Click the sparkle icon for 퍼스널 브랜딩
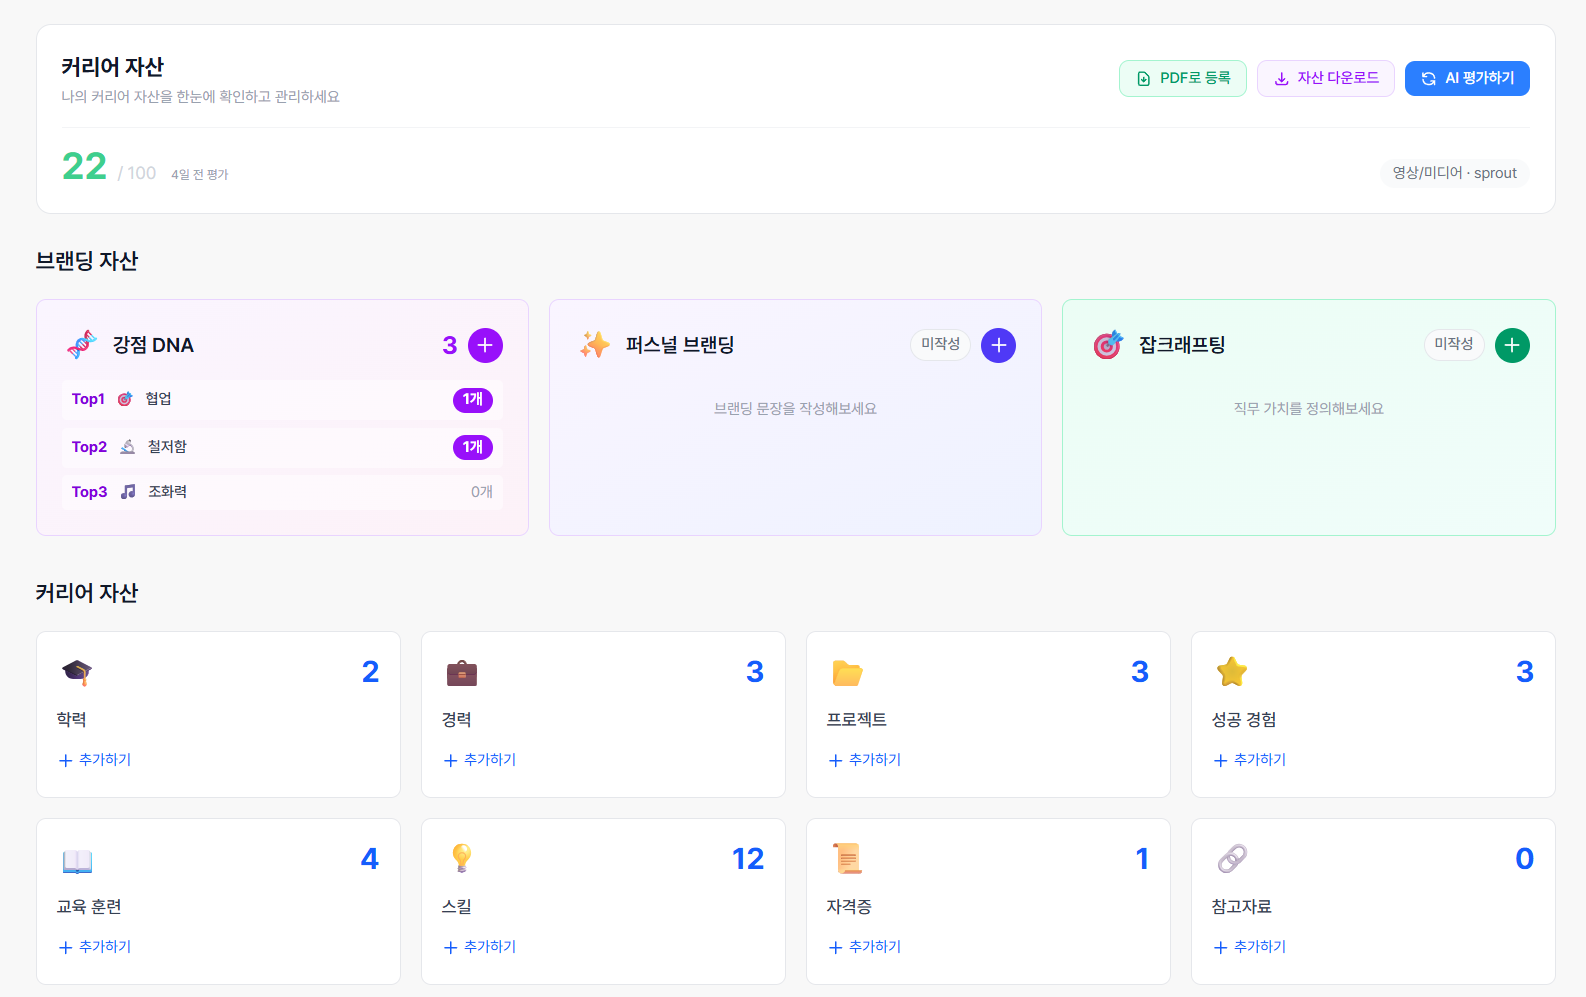Image resolution: width=1586 pixels, height=997 pixels. coord(595,344)
